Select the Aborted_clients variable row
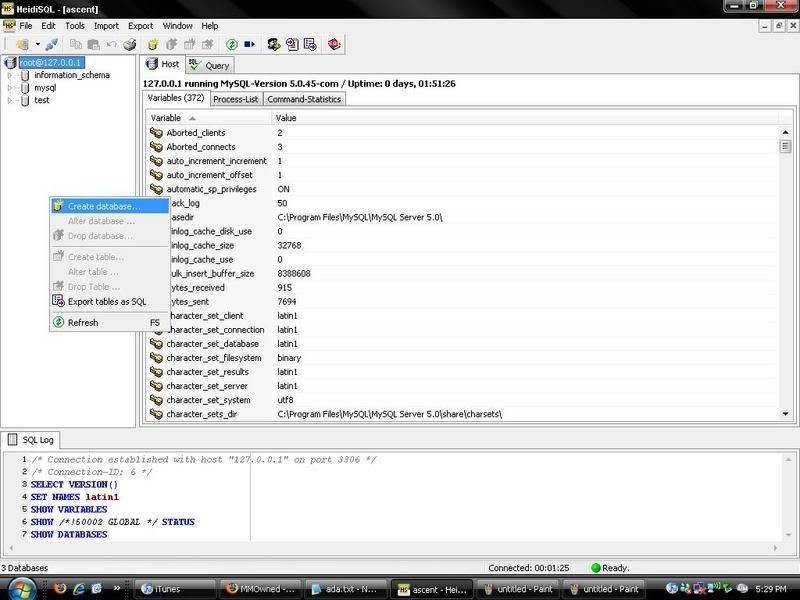This screenshot has width=800, height=600. coord(463,133)
